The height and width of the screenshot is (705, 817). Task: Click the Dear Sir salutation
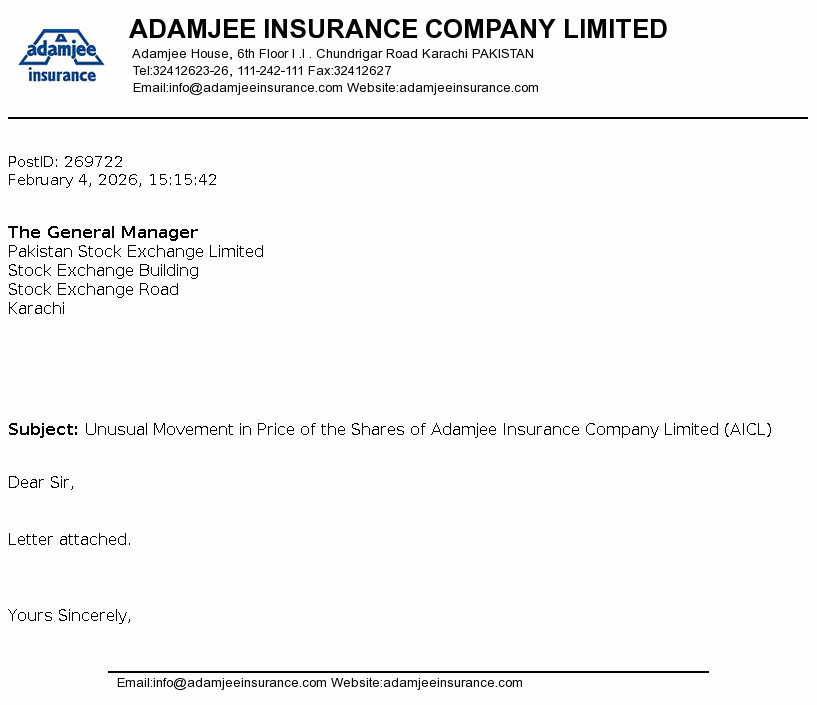[41, 483]
